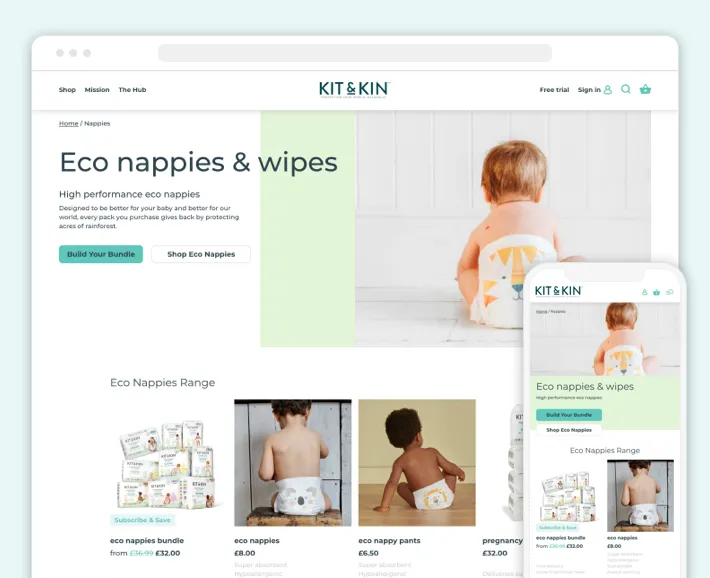Tap the mobile Build Your Bundle button
This screenshot has height=578, width=710.
tap(569, 415)
